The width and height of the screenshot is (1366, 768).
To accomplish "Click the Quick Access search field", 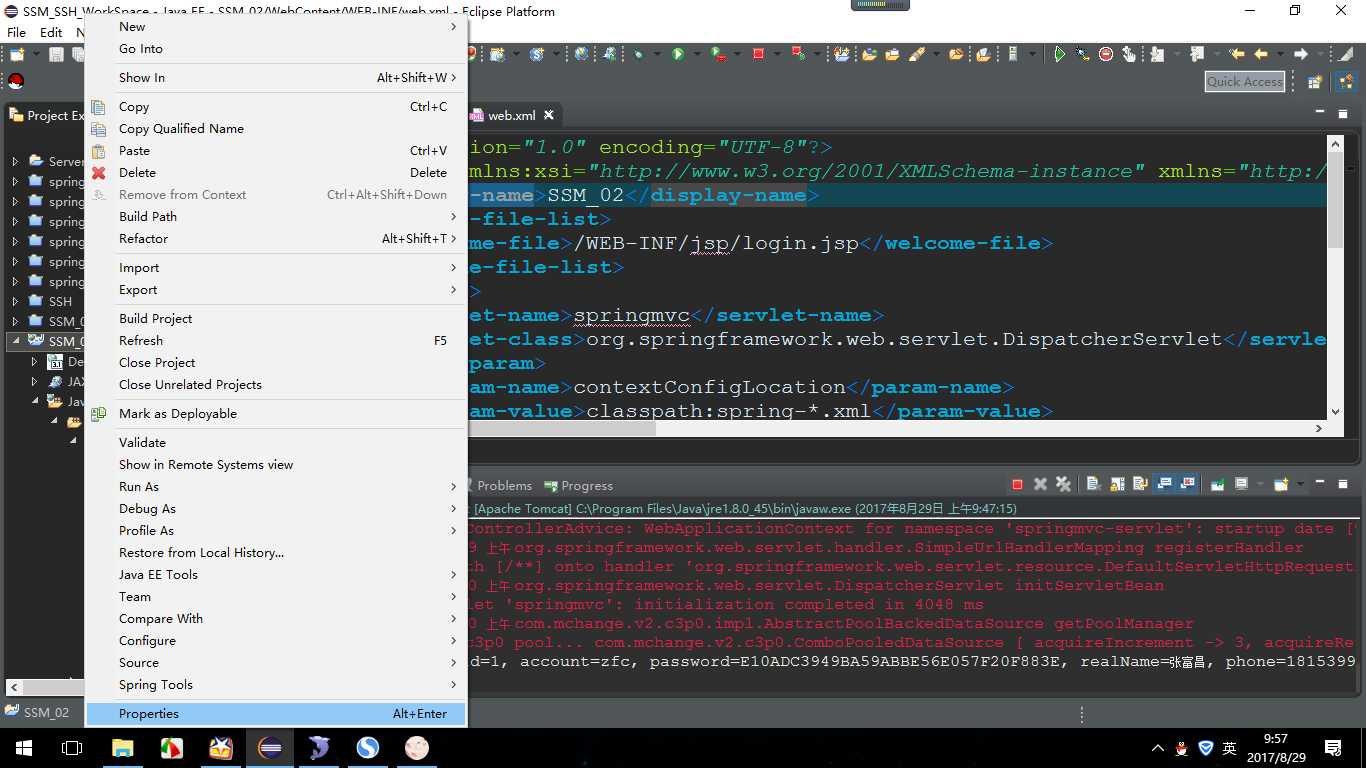I will (1245, 82).
